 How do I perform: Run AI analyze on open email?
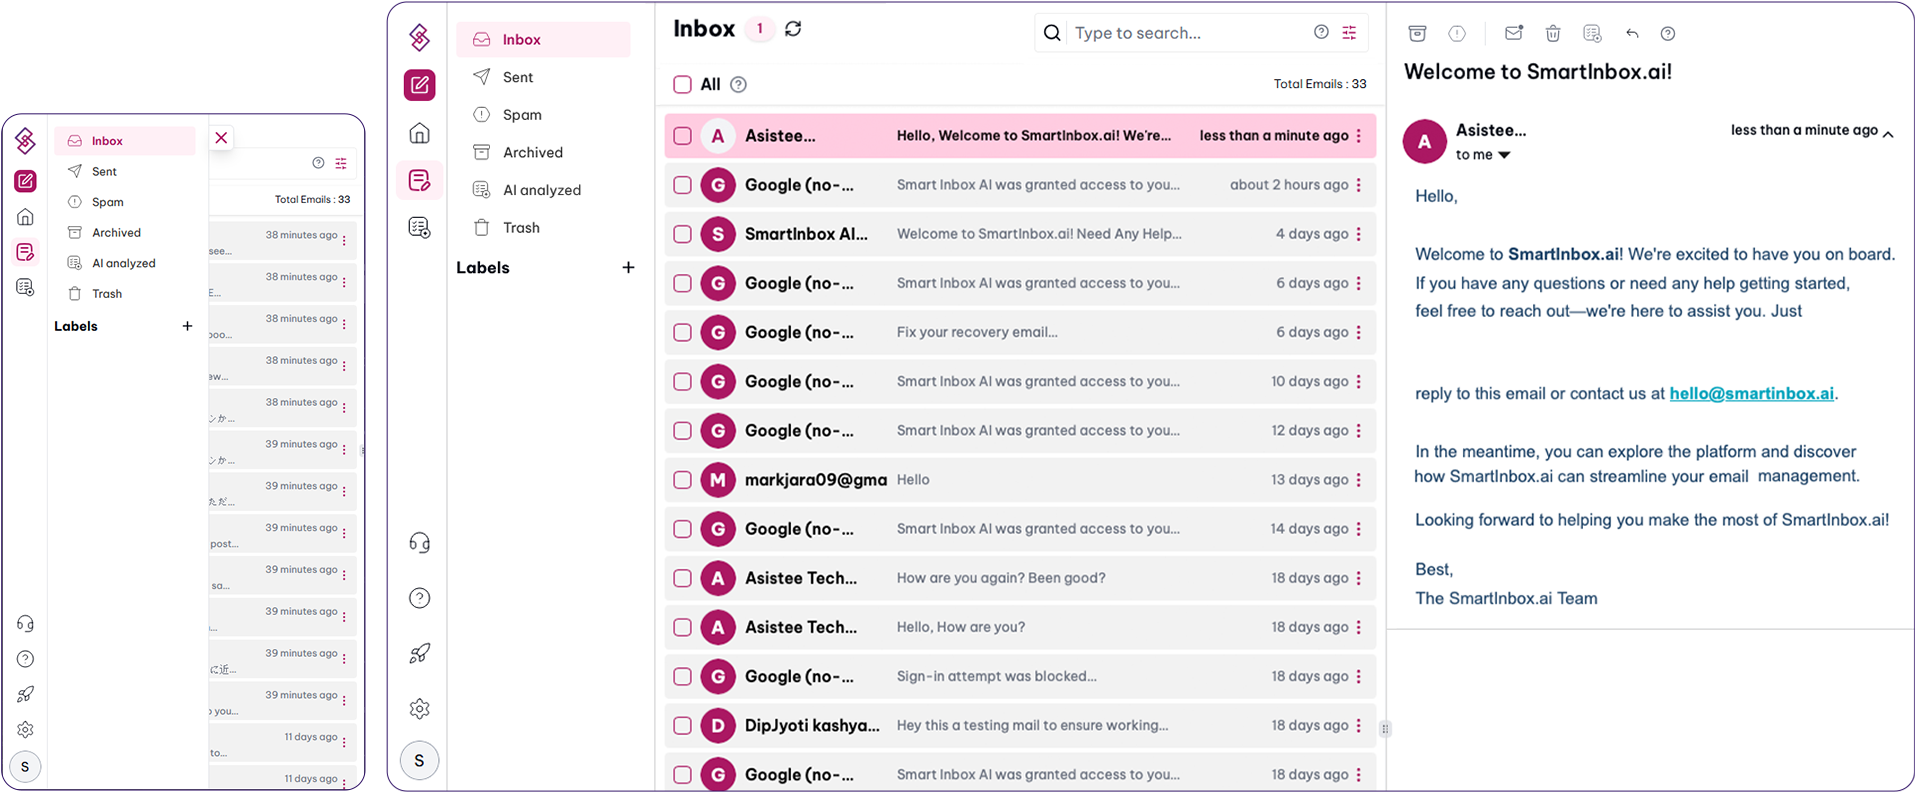click(1592, 33)
